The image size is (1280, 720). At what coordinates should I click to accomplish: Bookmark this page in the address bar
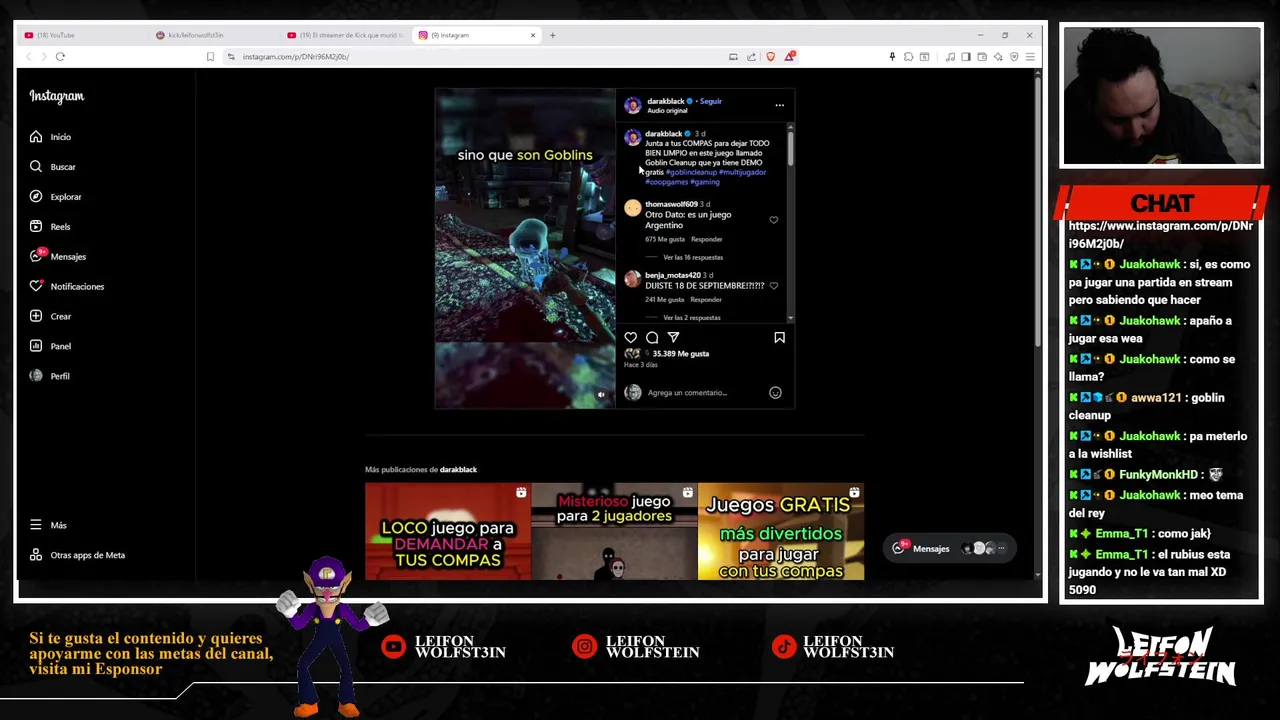pyautogui.click(x=210, y=57)
